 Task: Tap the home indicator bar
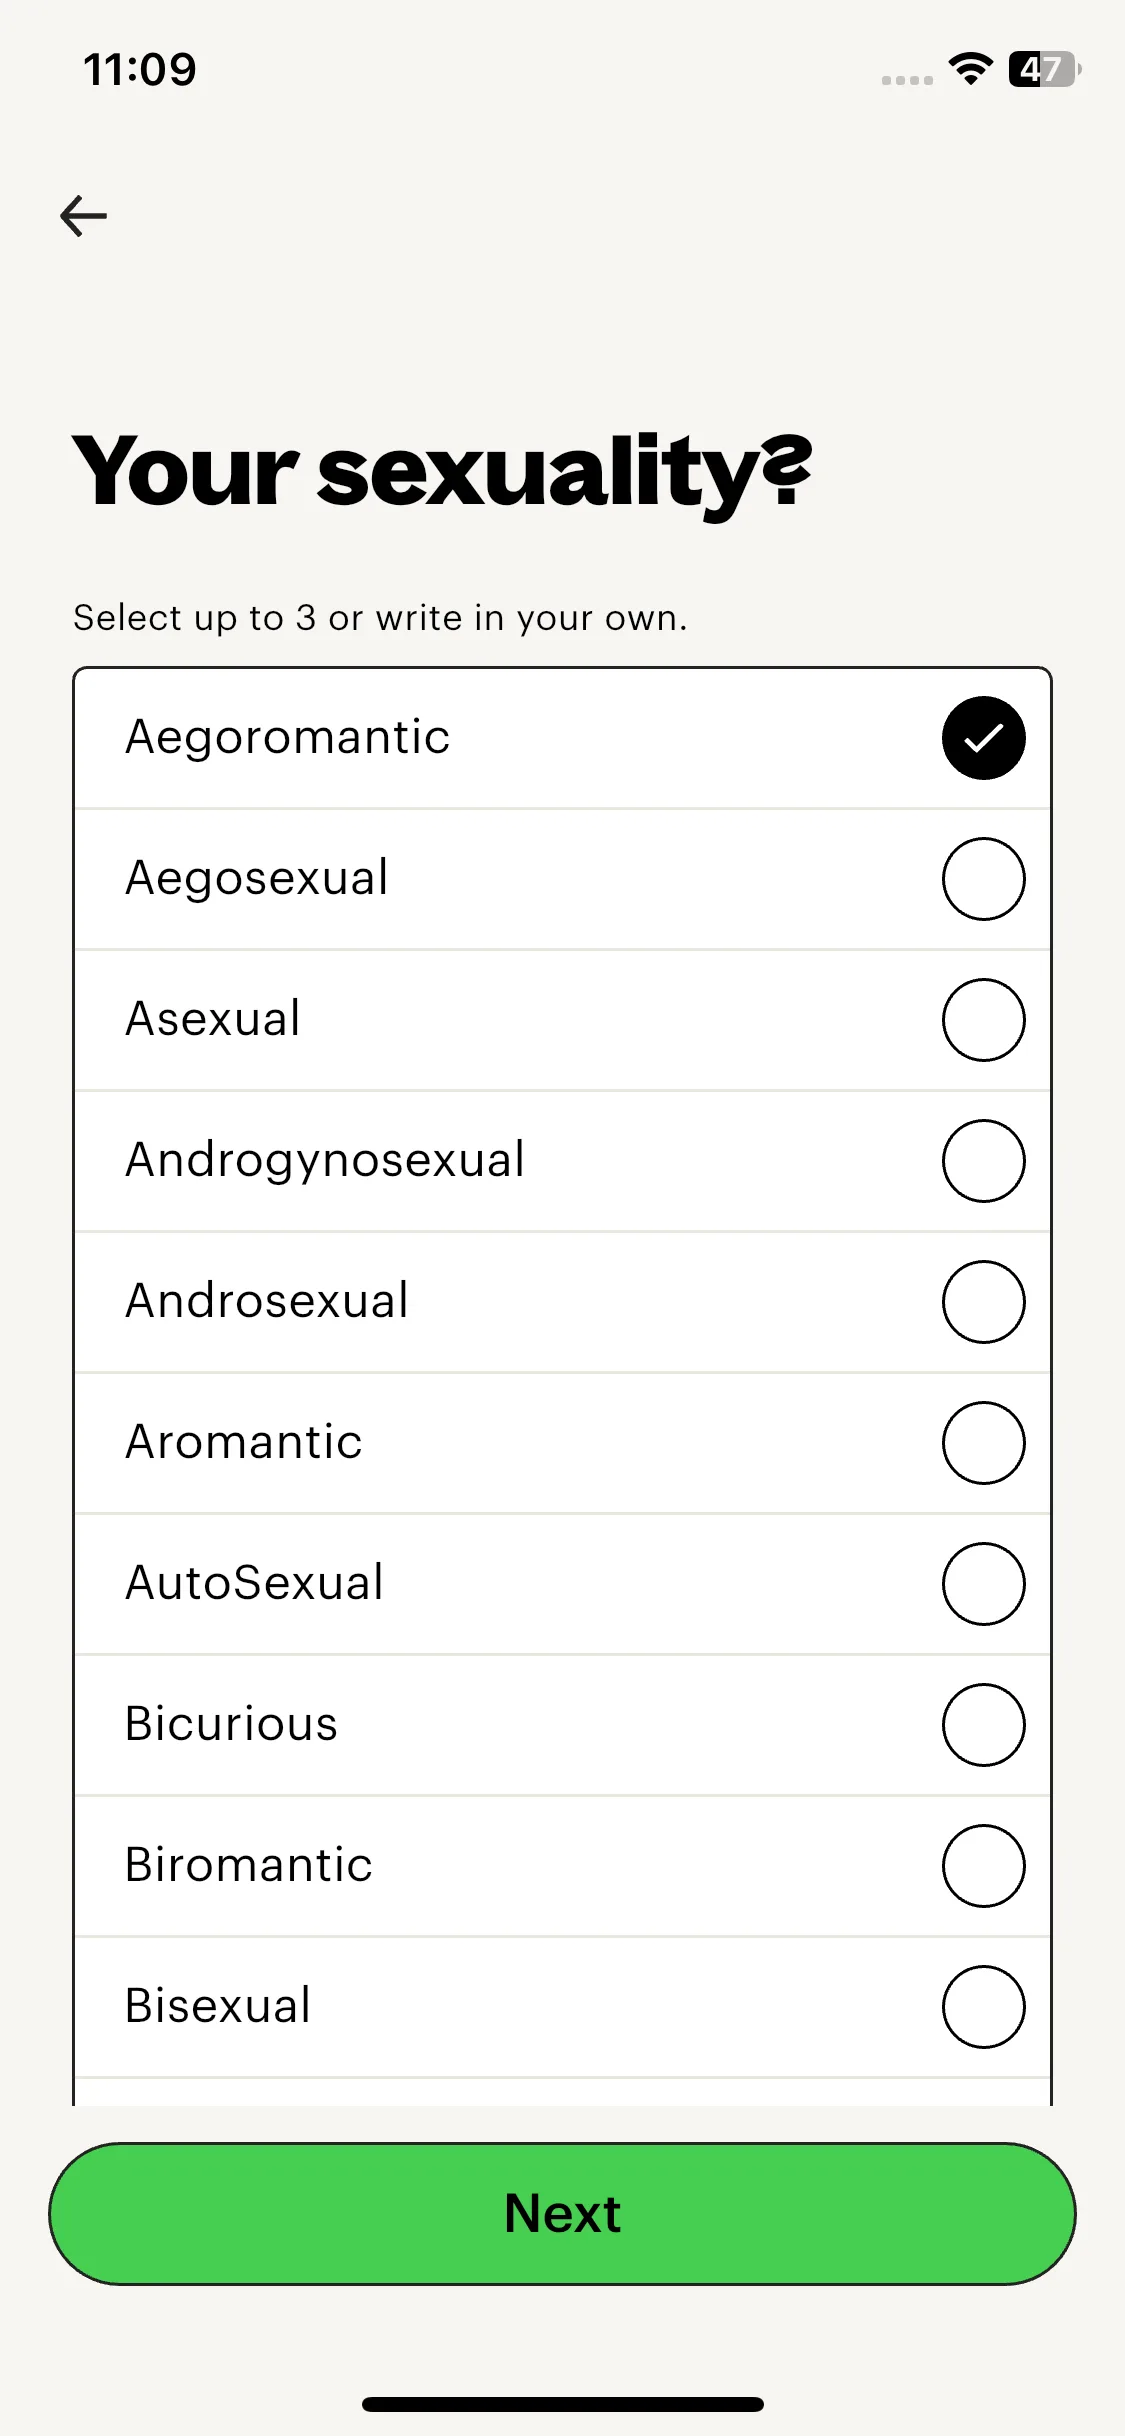(x=562, y=2404)
